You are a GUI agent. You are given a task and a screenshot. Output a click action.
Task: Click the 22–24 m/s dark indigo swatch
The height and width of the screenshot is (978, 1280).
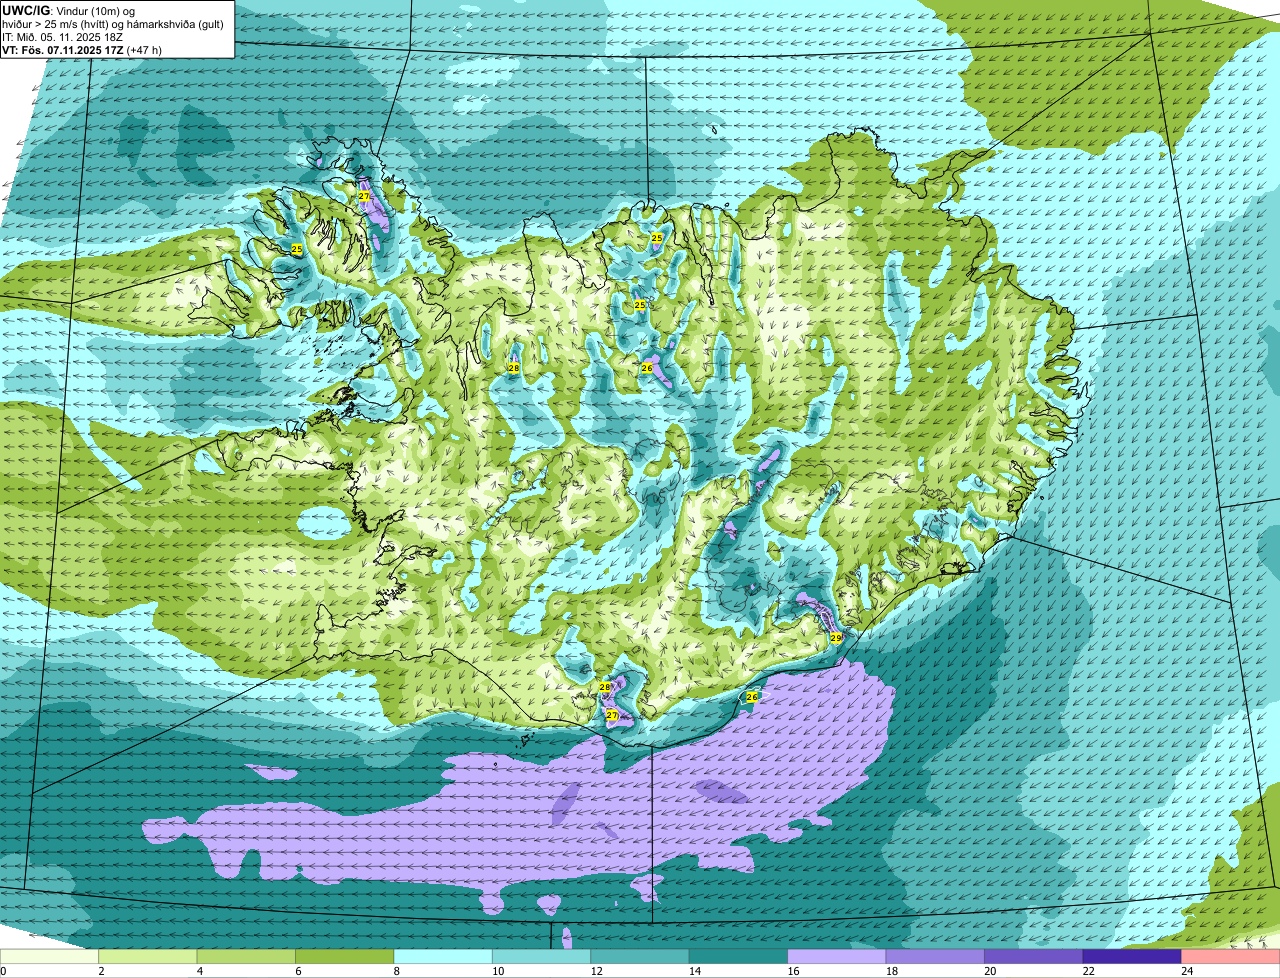click(x=1133, y=957)
